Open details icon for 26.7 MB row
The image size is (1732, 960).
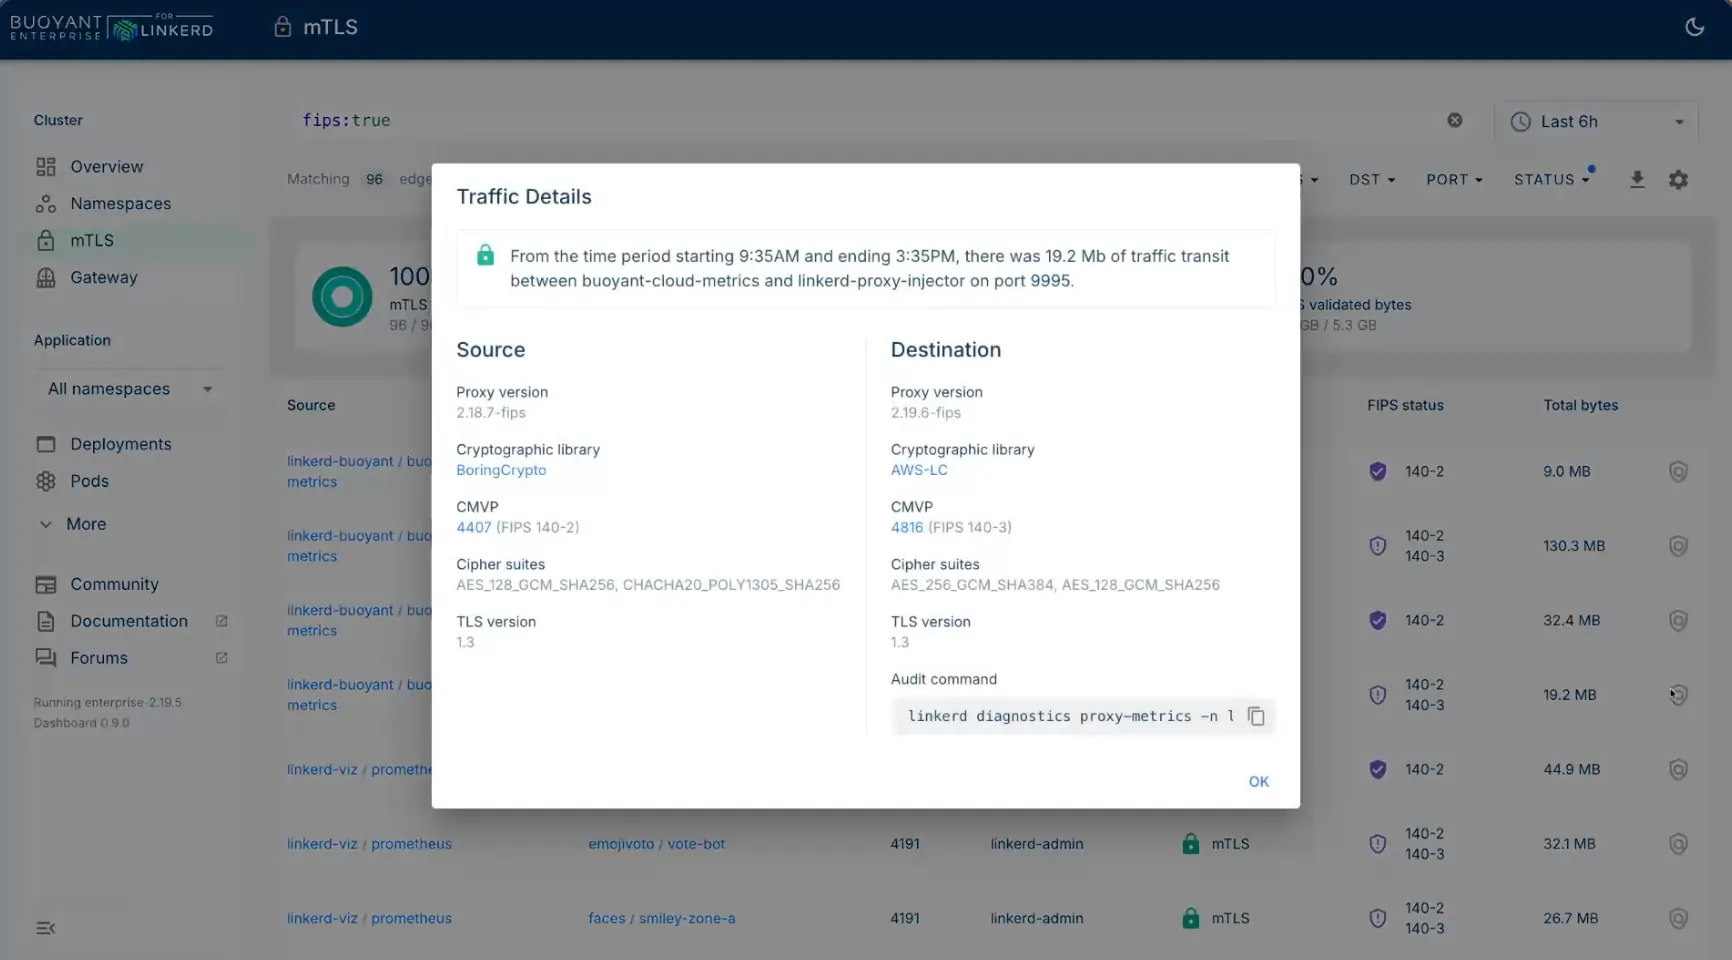[1678, 918]
